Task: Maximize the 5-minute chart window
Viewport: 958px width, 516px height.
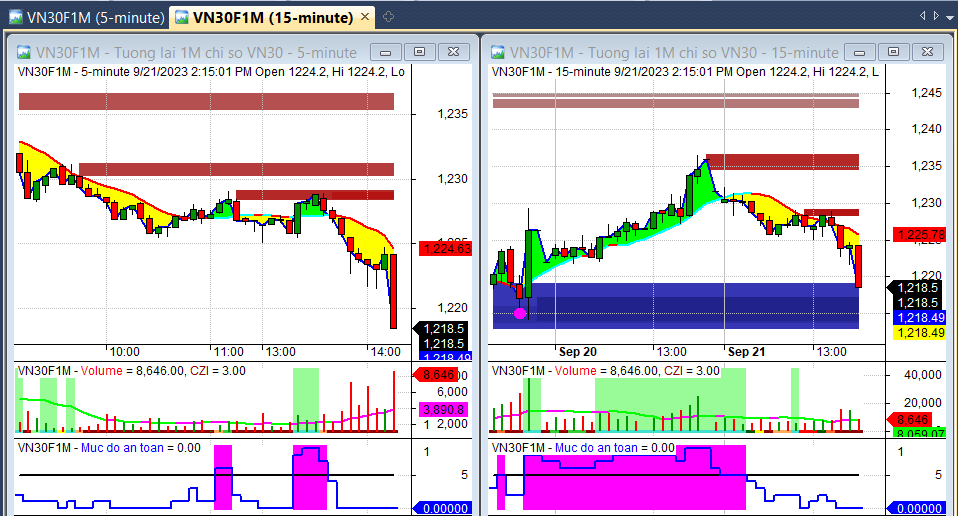Action: tap(419, 52)
